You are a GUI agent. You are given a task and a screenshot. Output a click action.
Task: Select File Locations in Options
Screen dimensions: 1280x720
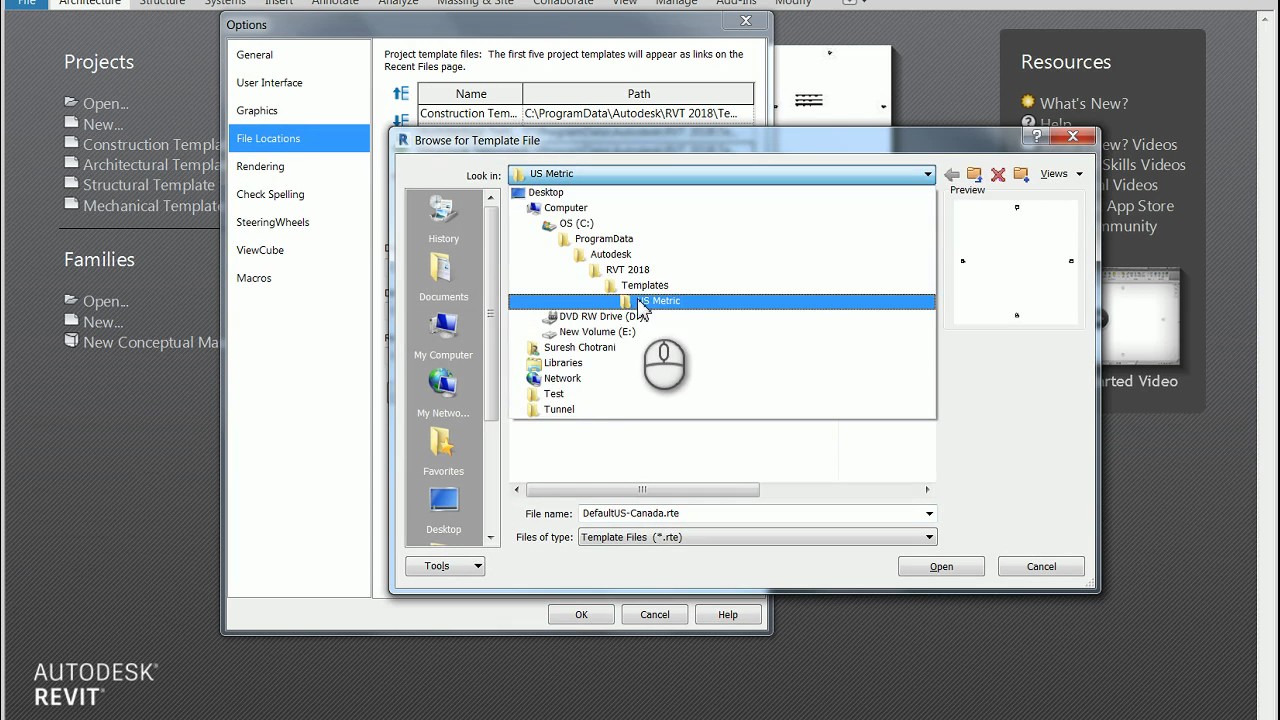299,139
